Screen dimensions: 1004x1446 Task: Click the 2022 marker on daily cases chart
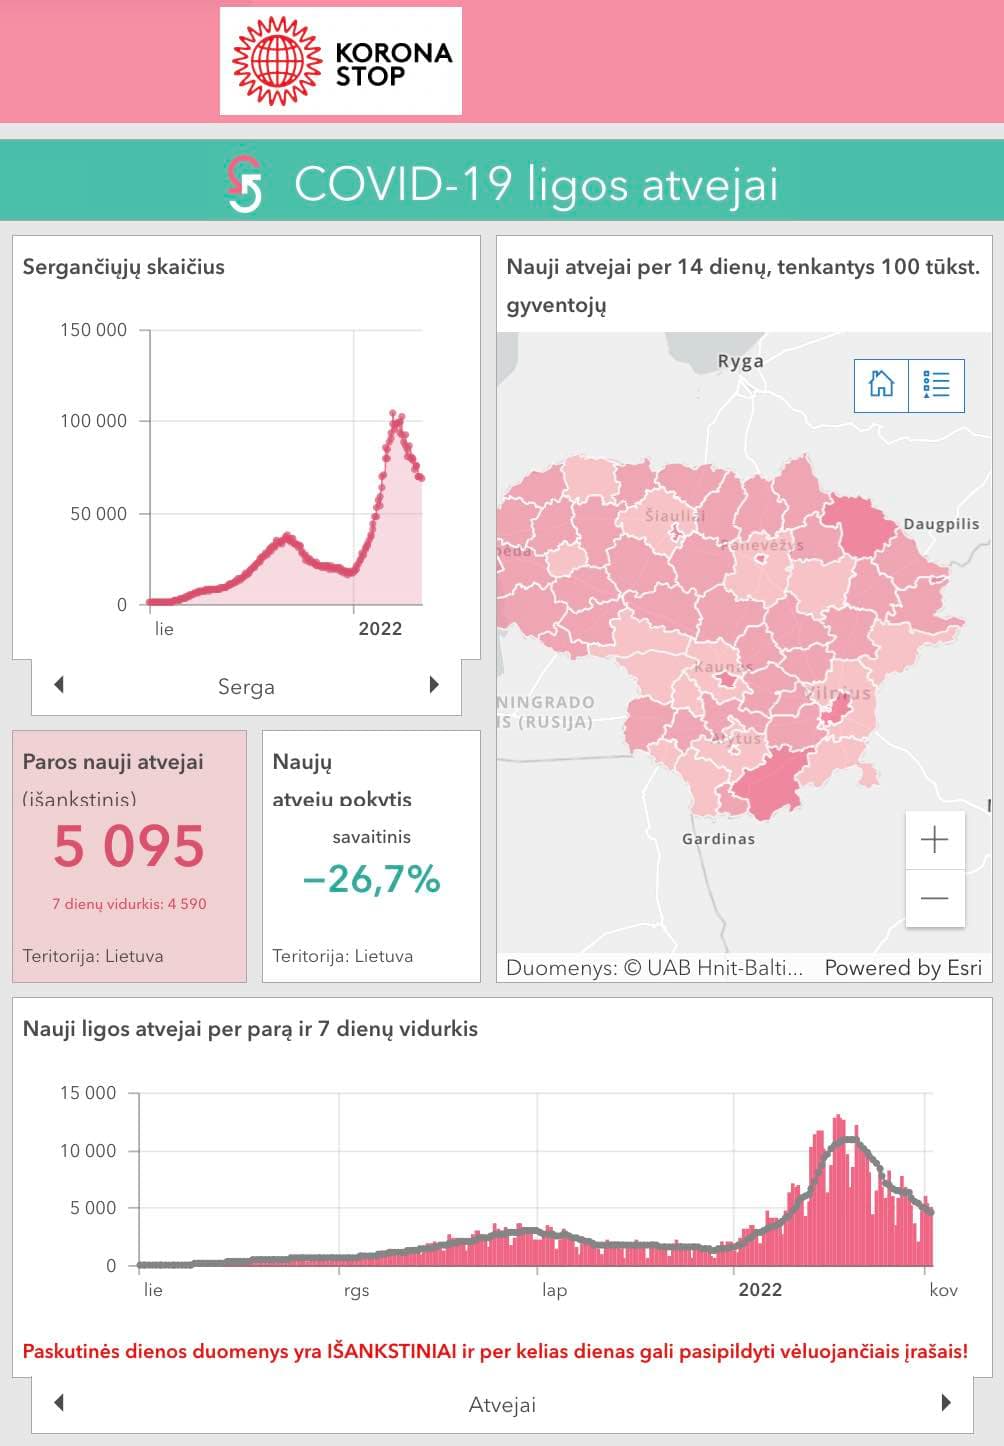click(x=760, y=1290)
